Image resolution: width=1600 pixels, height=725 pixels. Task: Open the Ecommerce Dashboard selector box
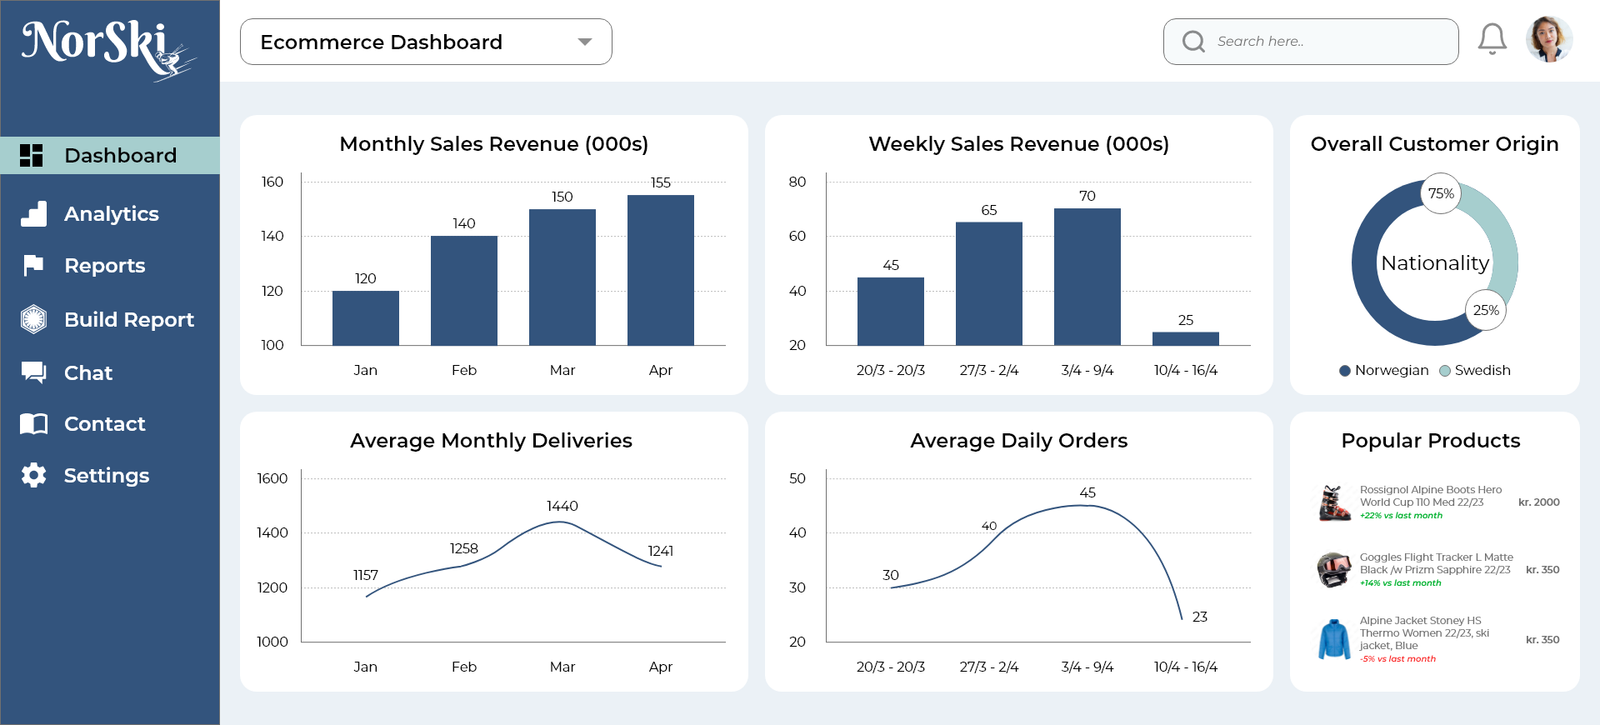point(426,42)
